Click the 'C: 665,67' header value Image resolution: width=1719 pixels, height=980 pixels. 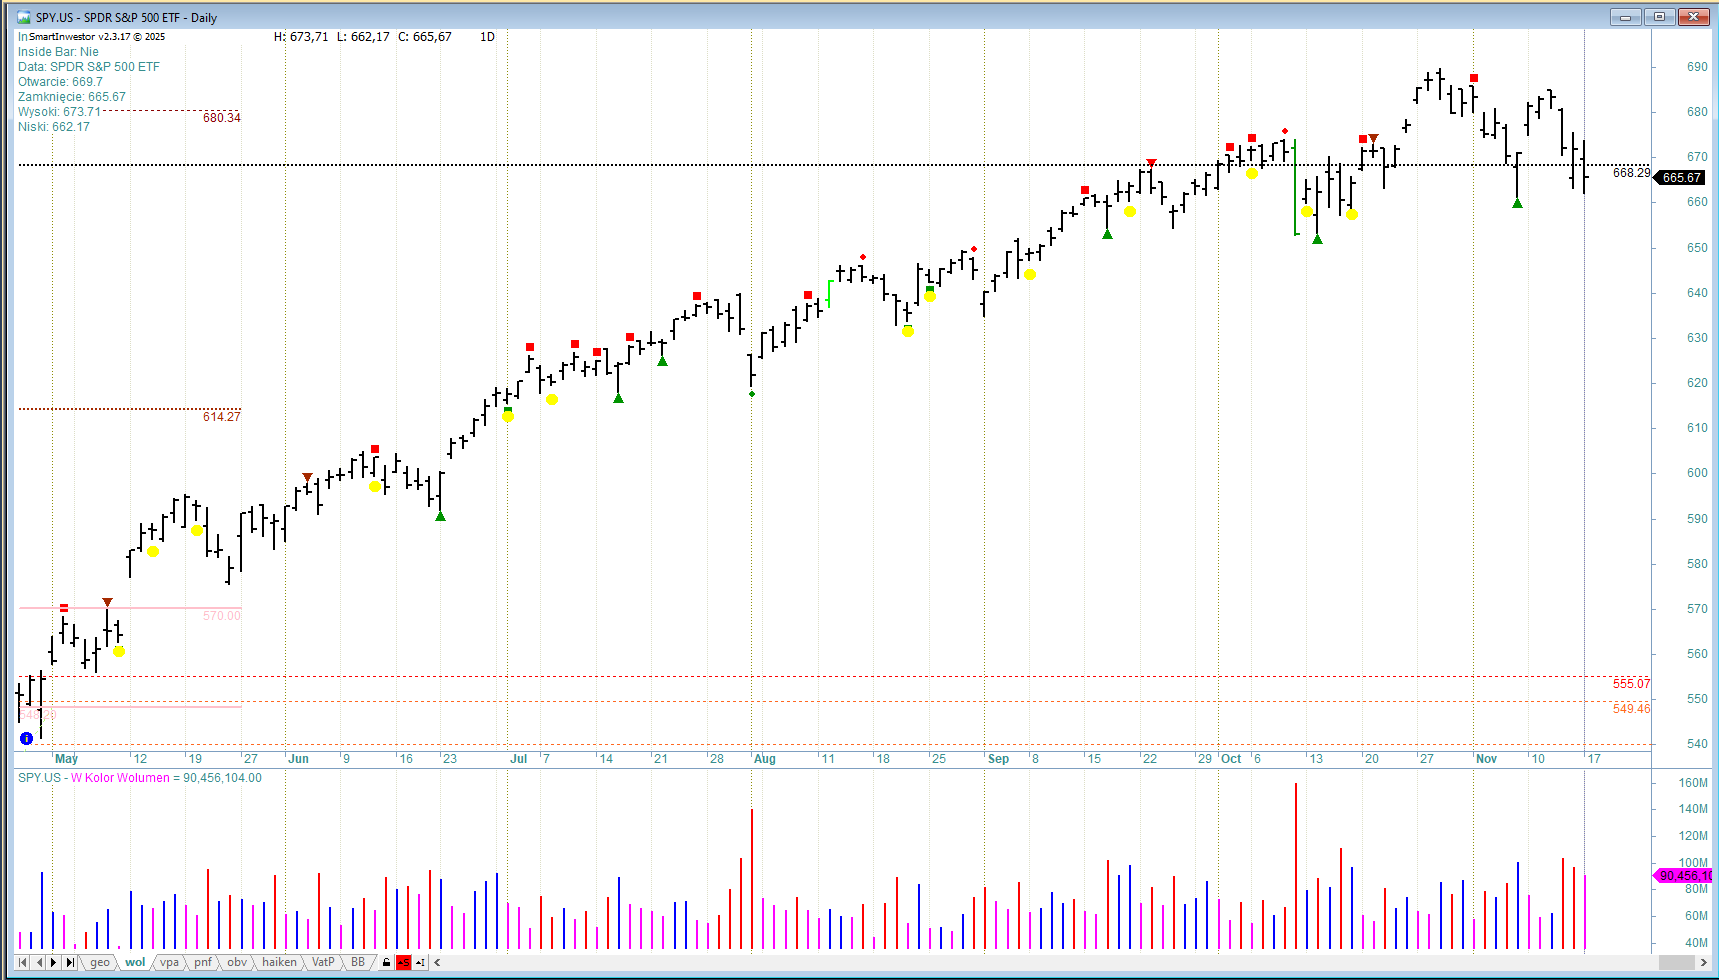pos(425,37)
